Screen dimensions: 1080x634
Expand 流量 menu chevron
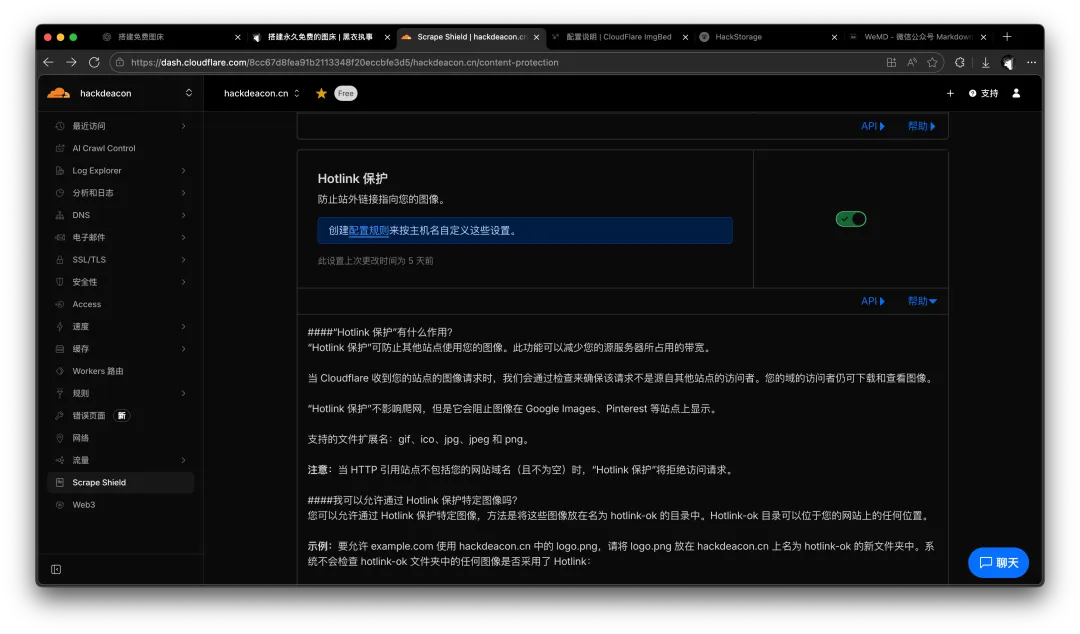pyautogui.click(x=184, y=460)
